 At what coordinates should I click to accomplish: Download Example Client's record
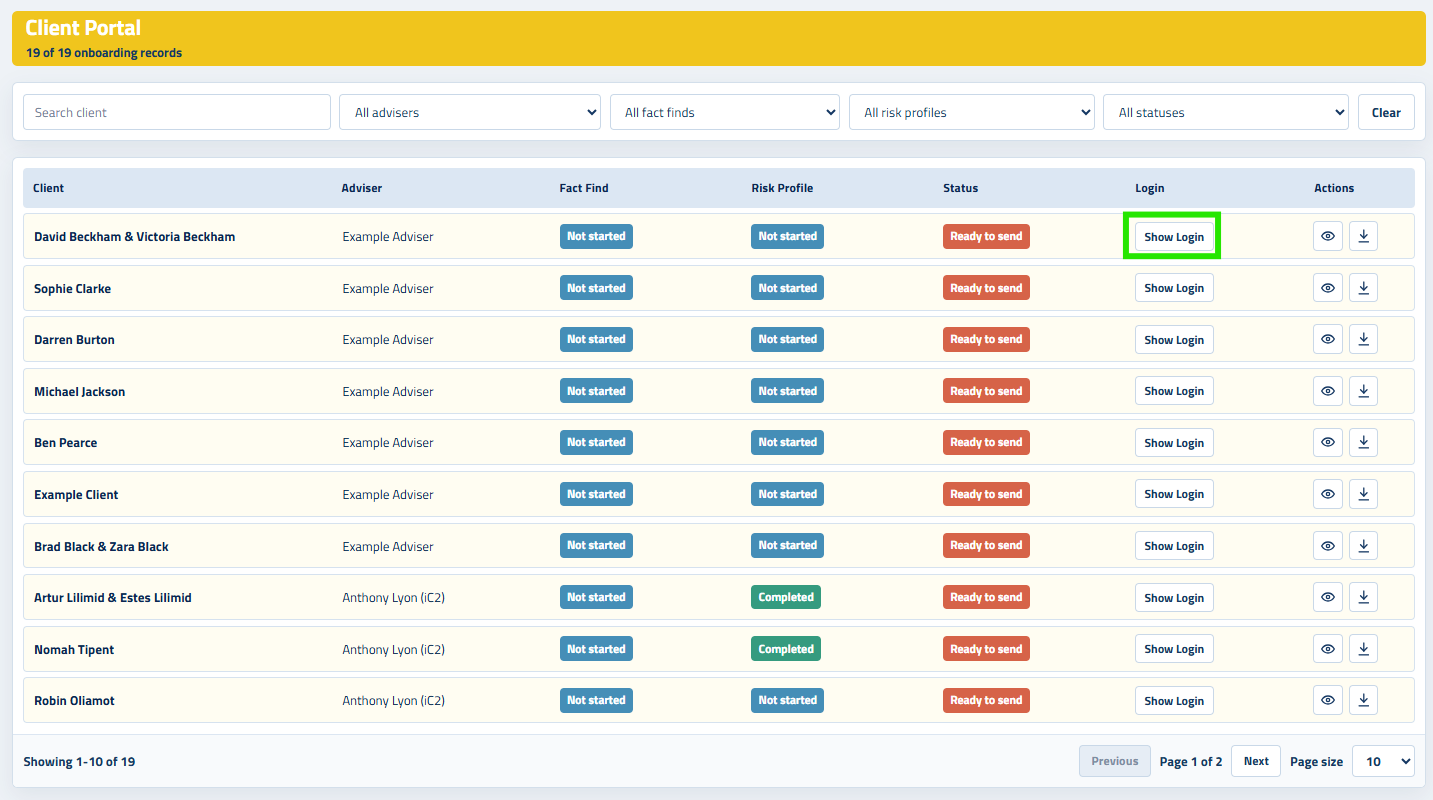pos(1363,494)
